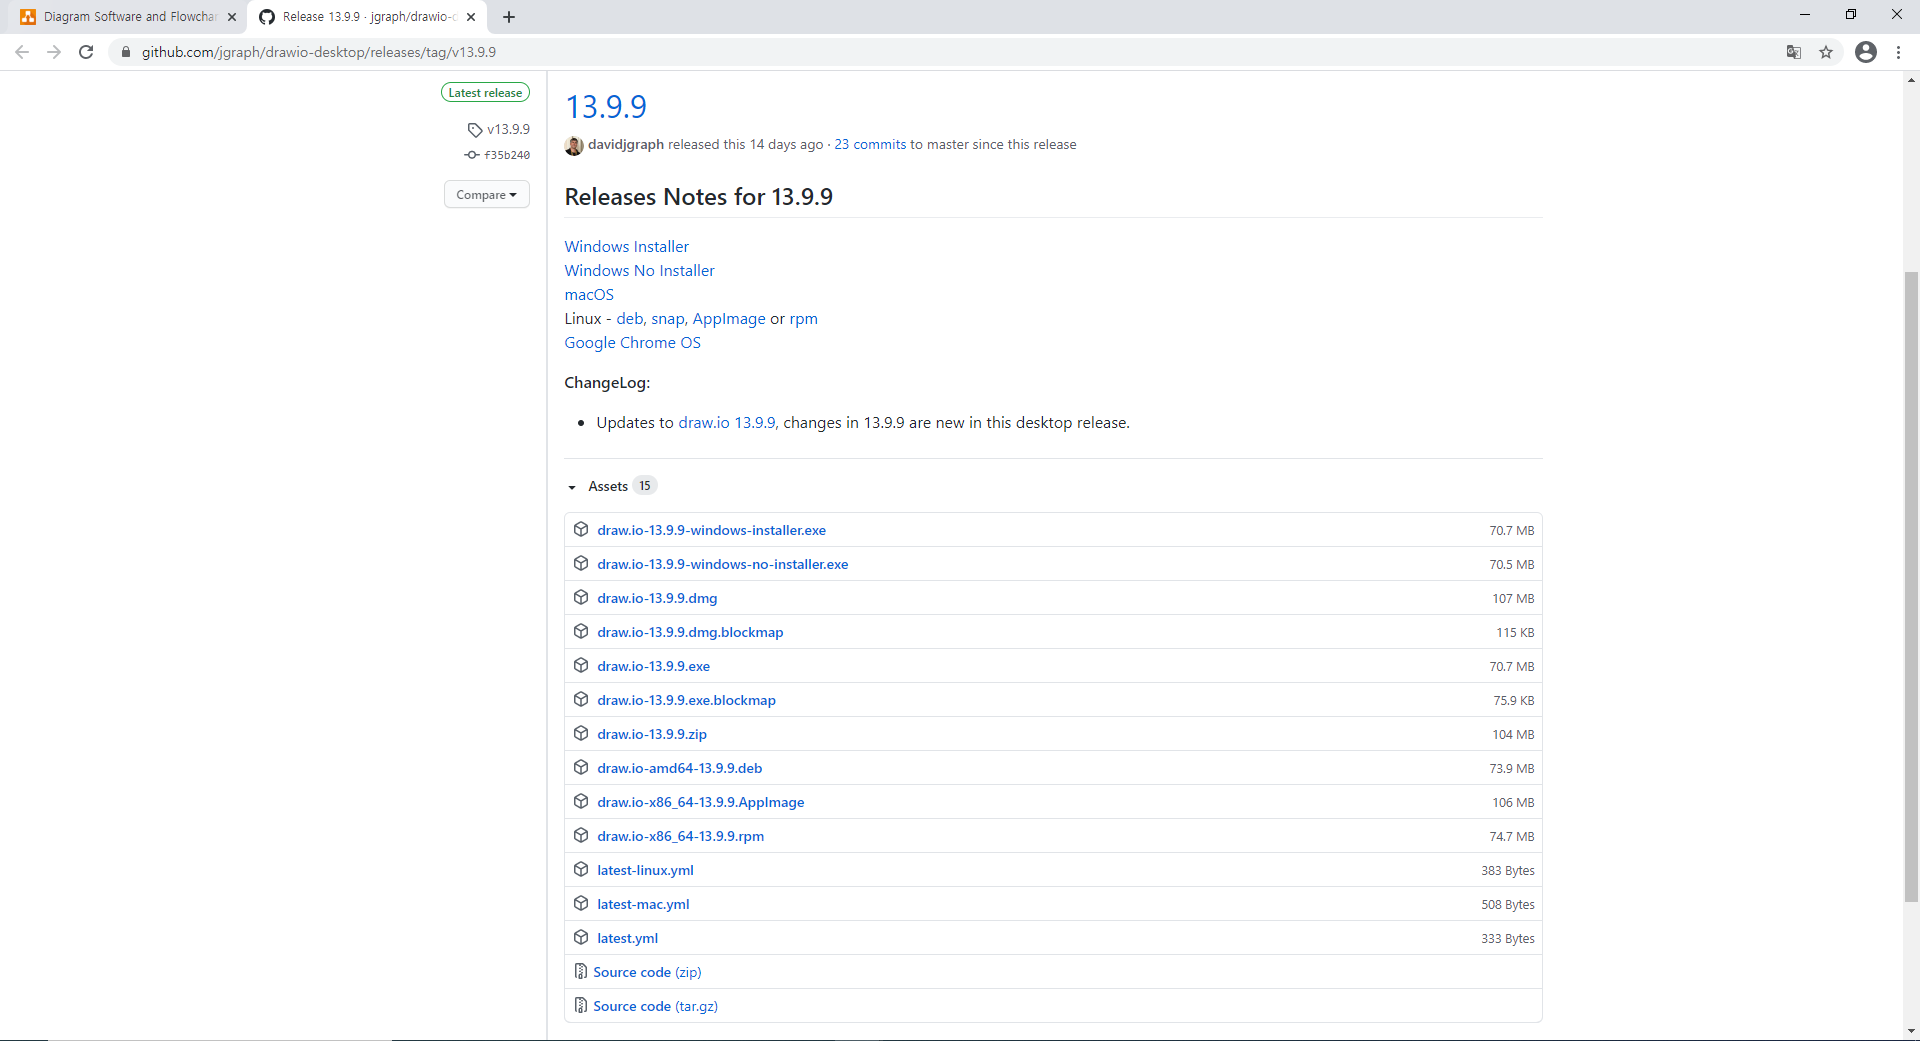Click the Linux snap link
Image resolution: width=1920 pixels, height=1041 pixels.
(x=668, y=319)
